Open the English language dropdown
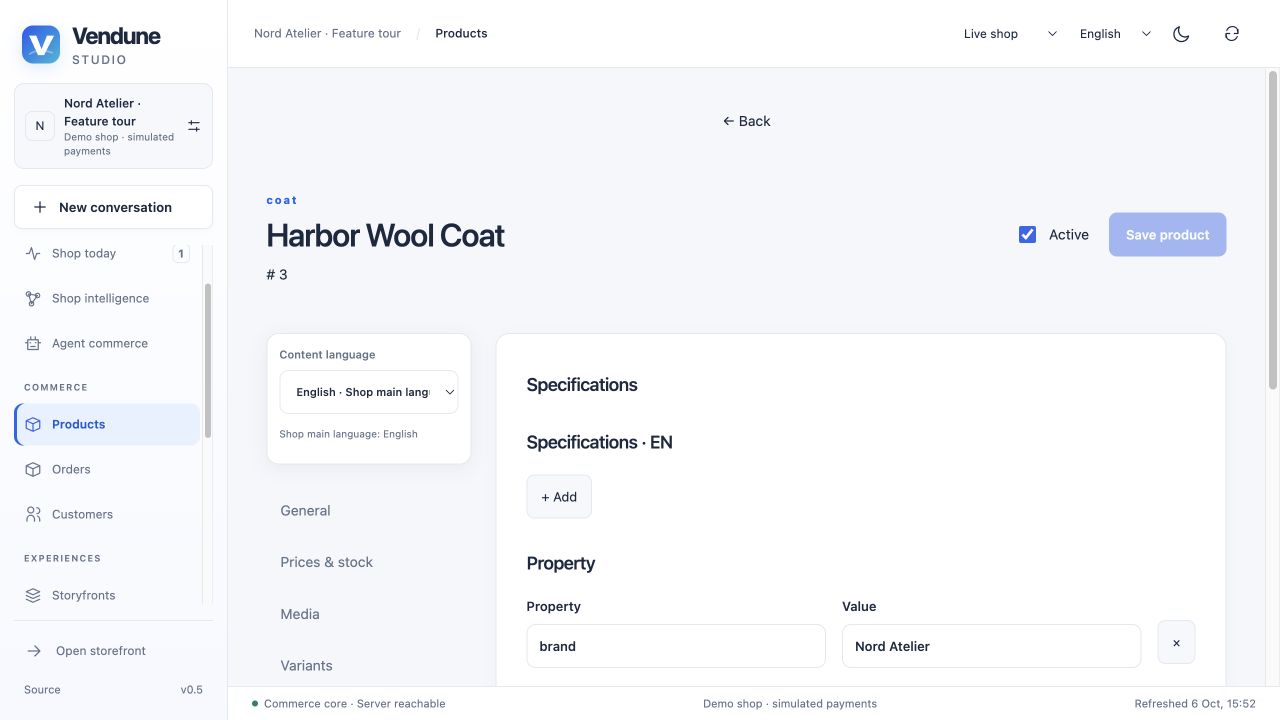This screenshot has height=720, width=1280. 1114,34
